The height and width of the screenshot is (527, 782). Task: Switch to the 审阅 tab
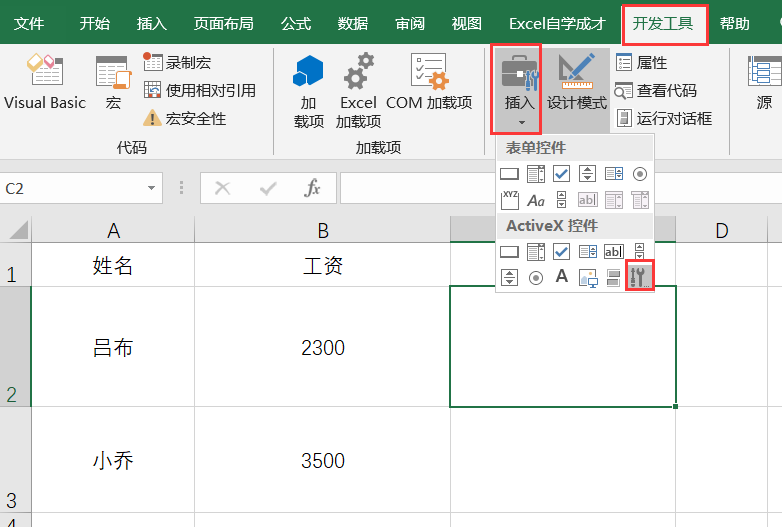tap(410, 23)
